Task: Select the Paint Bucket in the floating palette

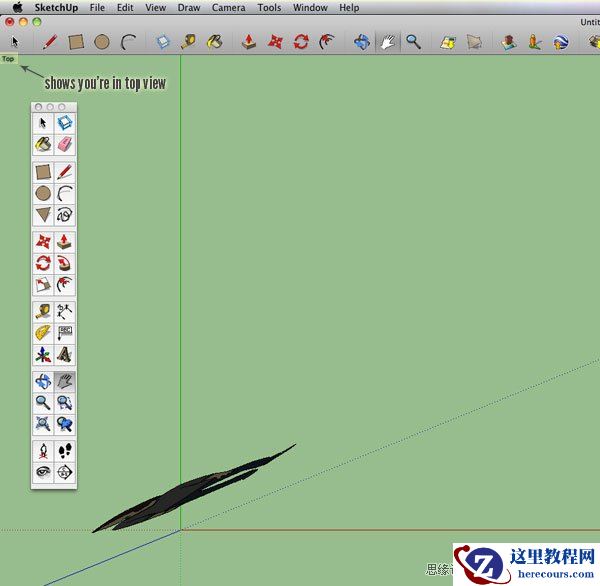Action: point(43,145)
